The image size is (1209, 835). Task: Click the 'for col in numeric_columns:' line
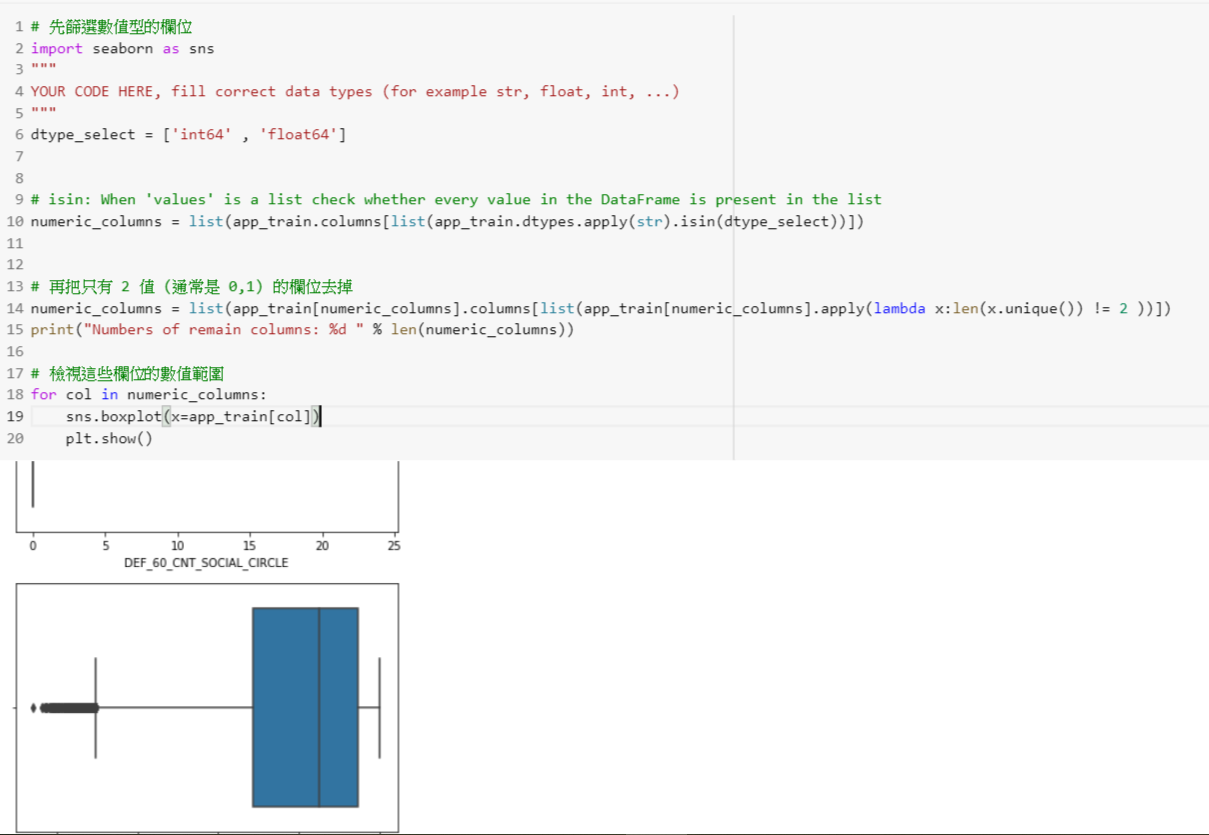(x=149, y=395)
